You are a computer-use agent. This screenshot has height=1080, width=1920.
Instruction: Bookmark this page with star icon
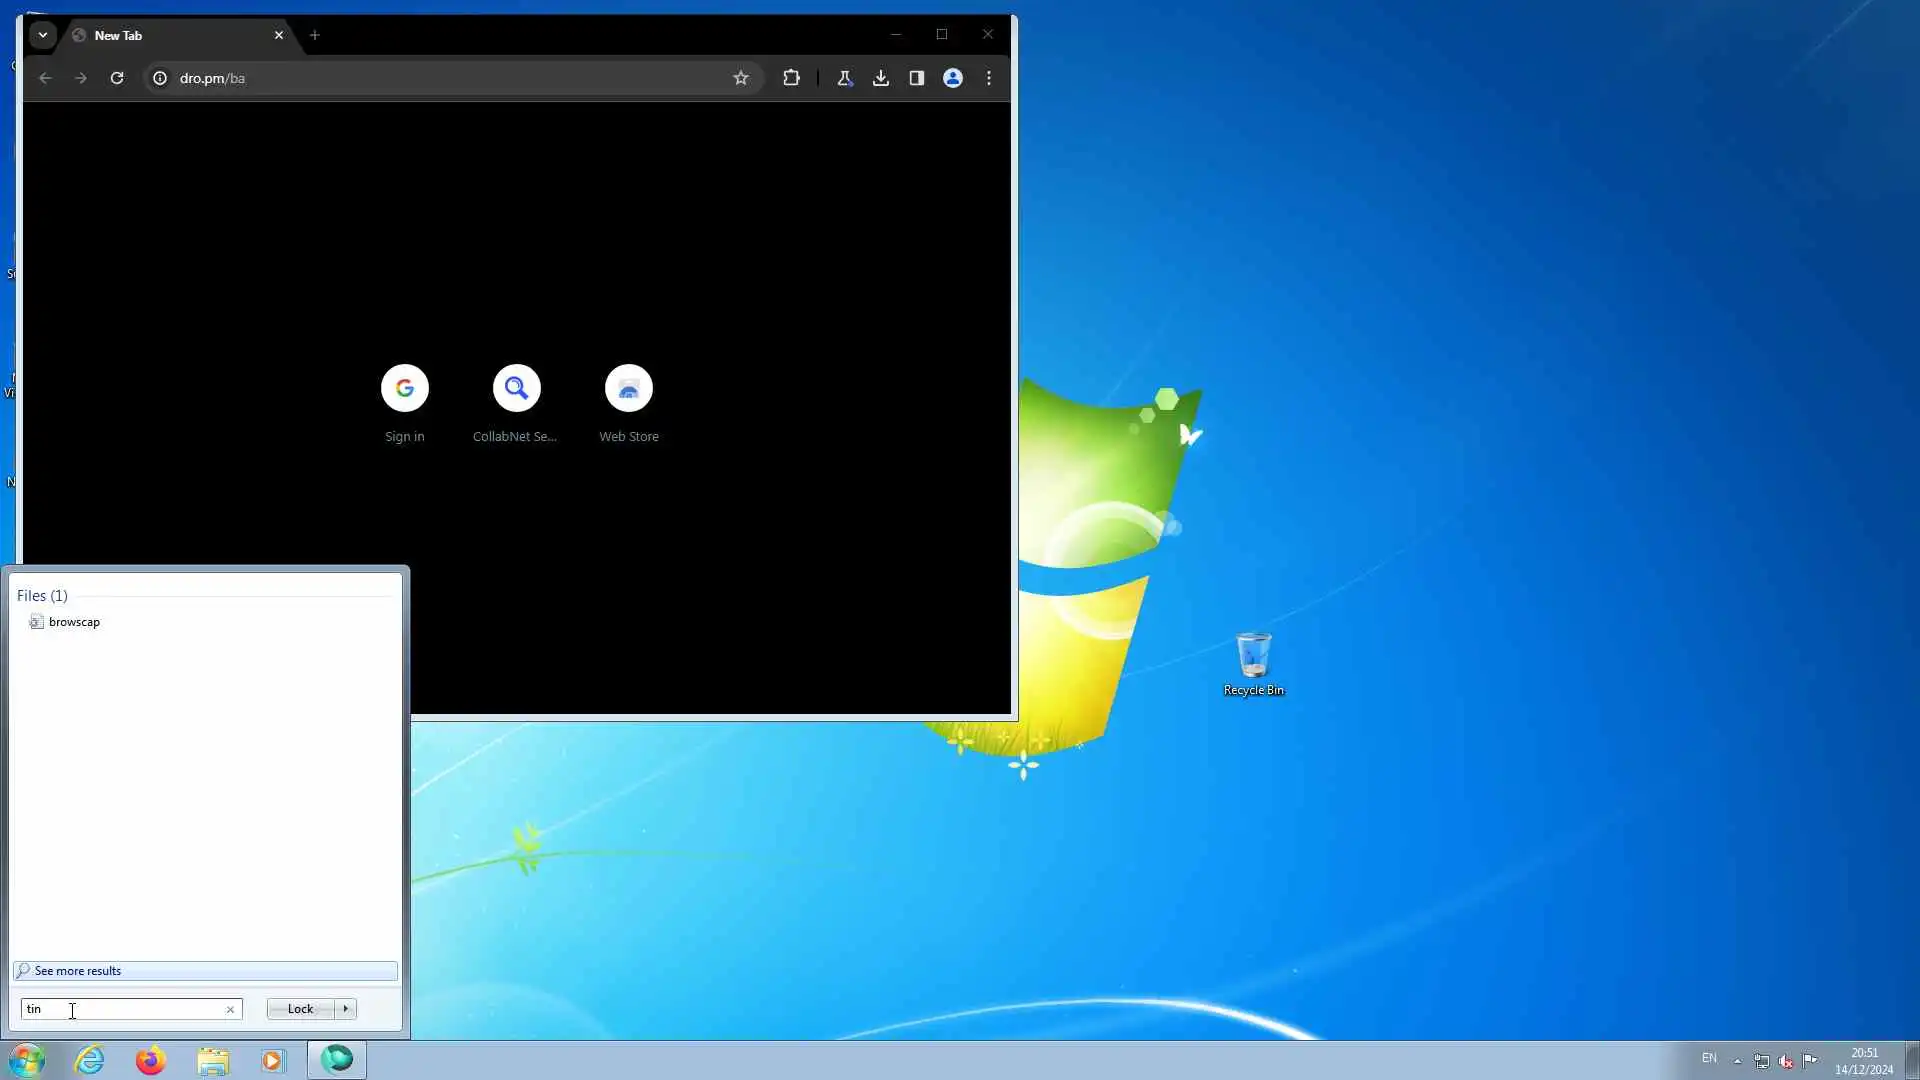tap(740, 78)
